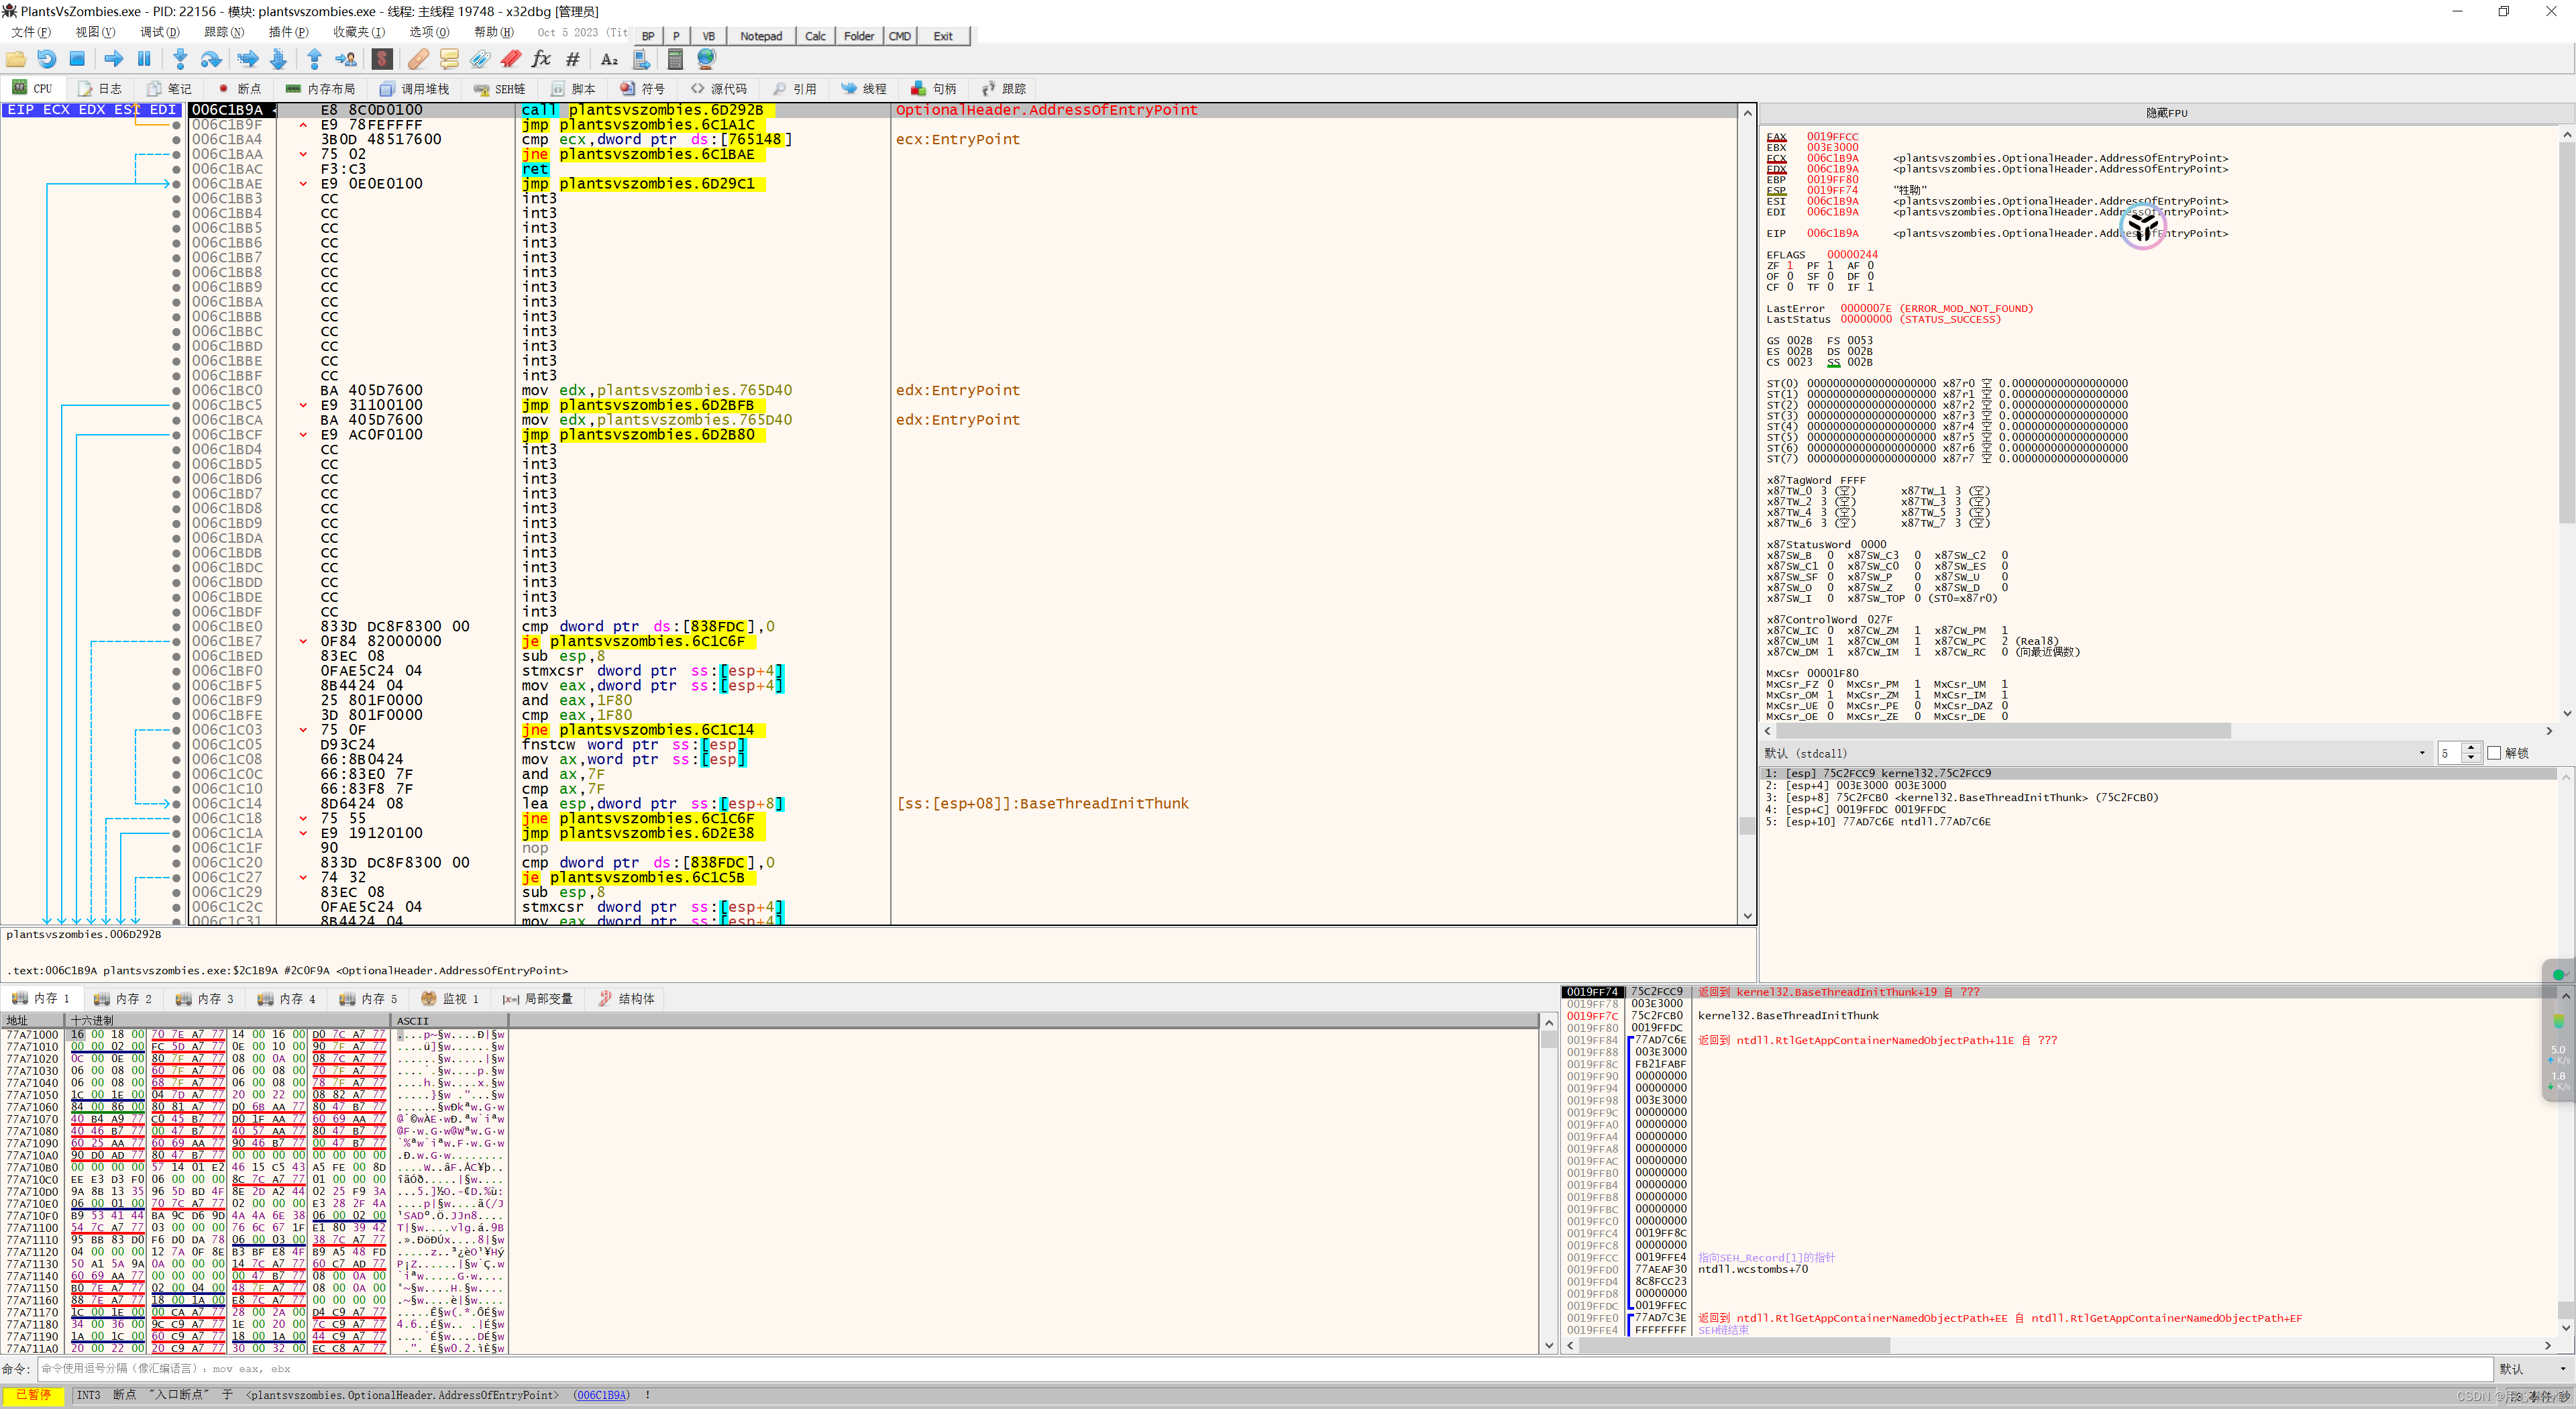Click the fx functions icon
Viewport: 2576px width, 1409px height.
coord(541,59)
